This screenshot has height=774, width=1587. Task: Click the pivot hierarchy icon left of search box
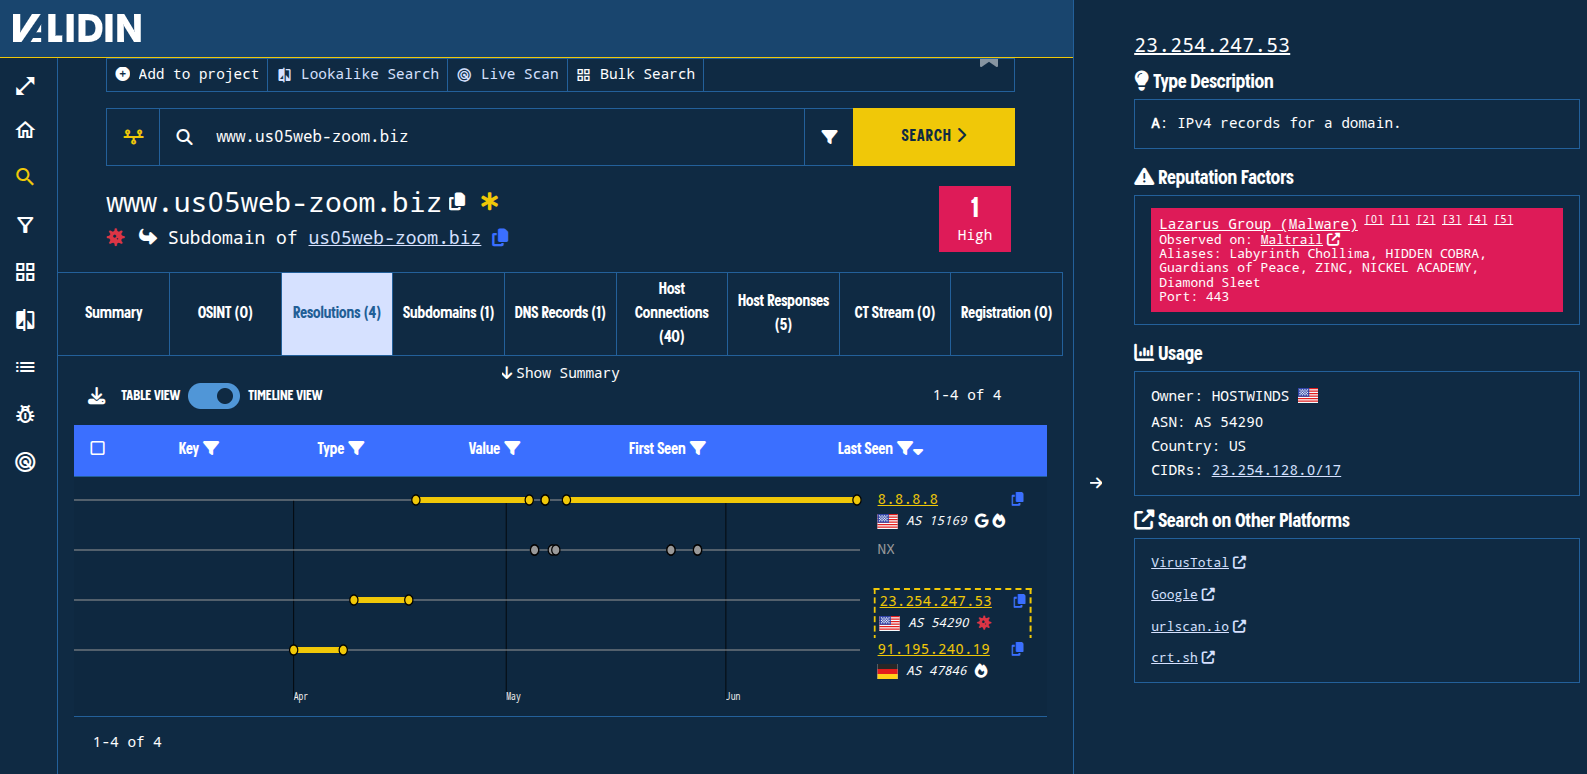pyautogui.click(x=133, y=137)
